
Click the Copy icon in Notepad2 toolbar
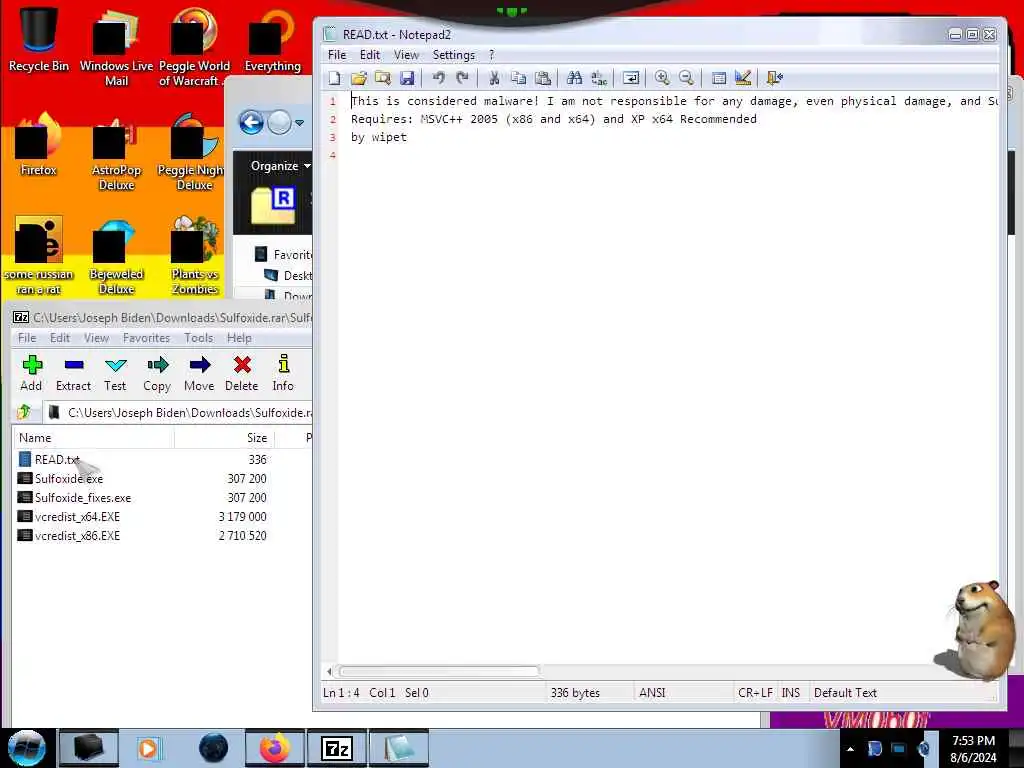point(519,78)
